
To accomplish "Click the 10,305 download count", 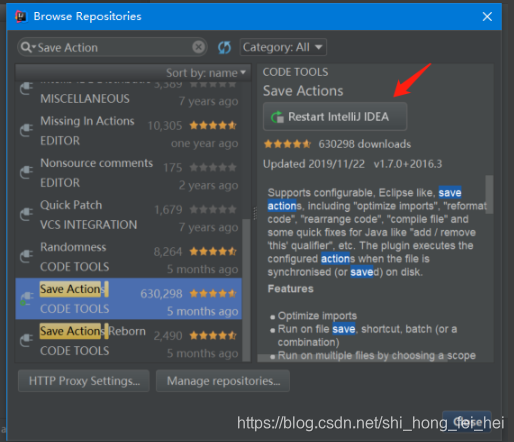I will (165, 126).
